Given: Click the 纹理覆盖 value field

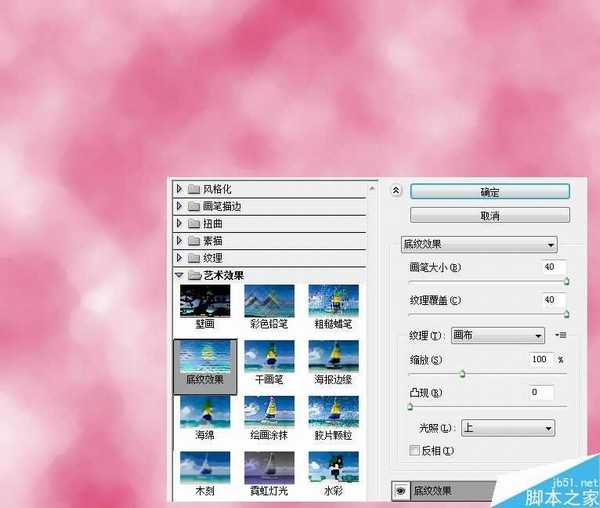Looking at the screenshot, I should (x=554, y=300).
